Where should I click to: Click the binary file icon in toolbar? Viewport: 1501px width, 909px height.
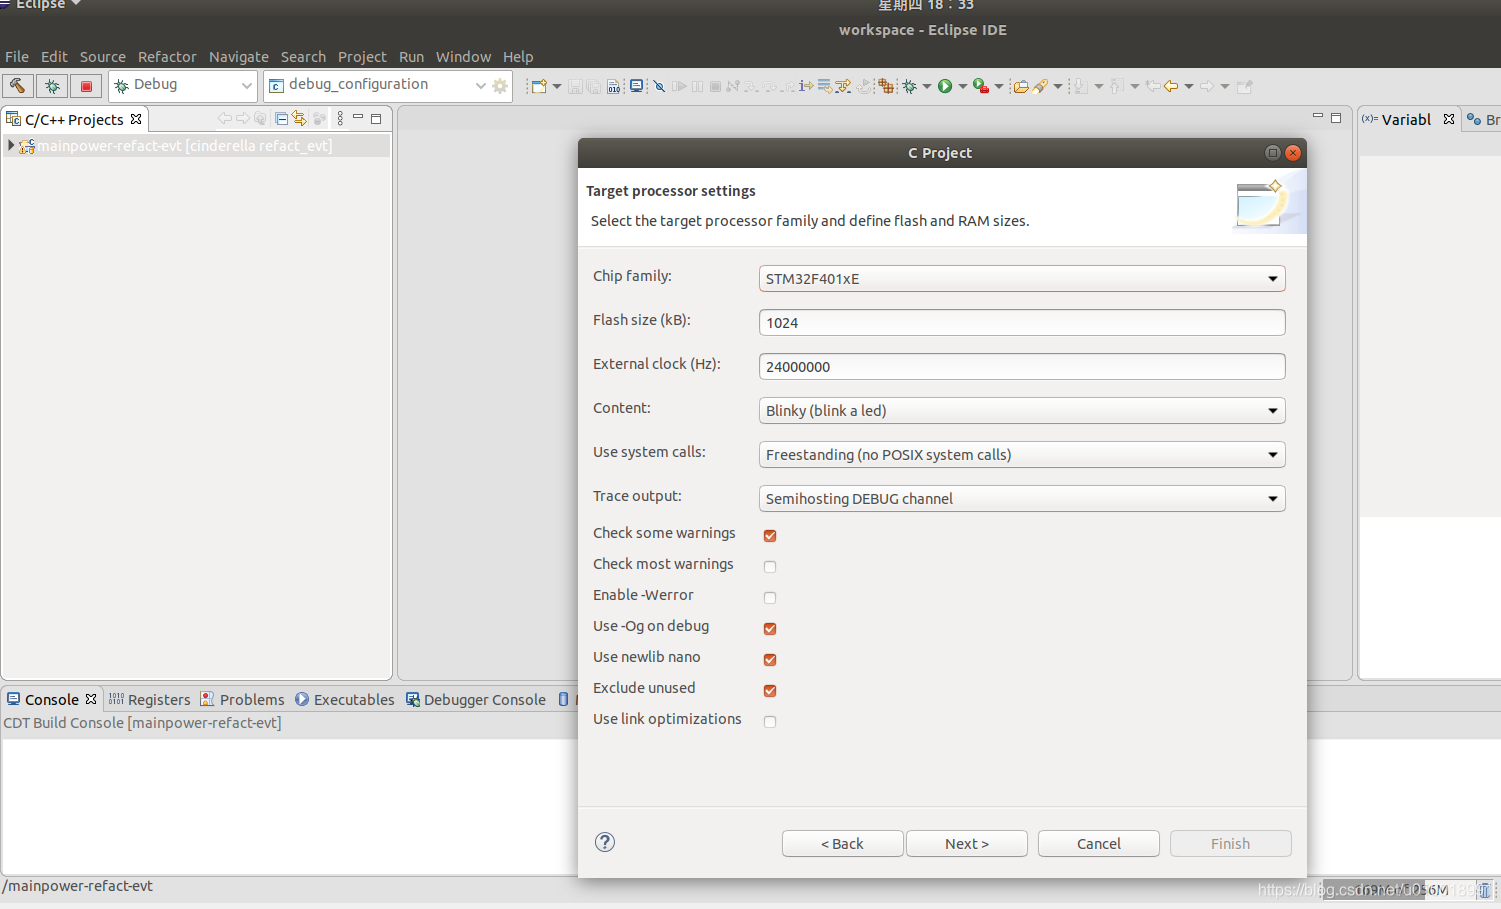coord(613,86)
